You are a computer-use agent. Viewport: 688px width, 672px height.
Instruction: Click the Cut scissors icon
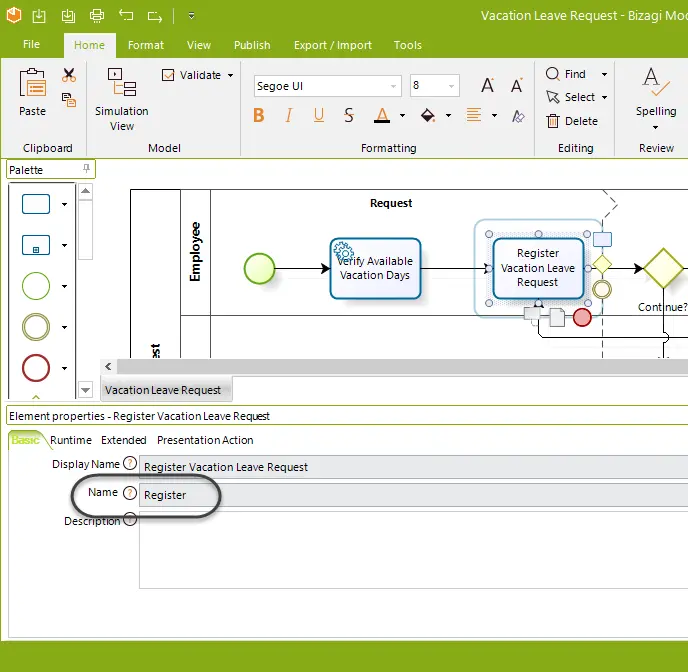(69, 75)
